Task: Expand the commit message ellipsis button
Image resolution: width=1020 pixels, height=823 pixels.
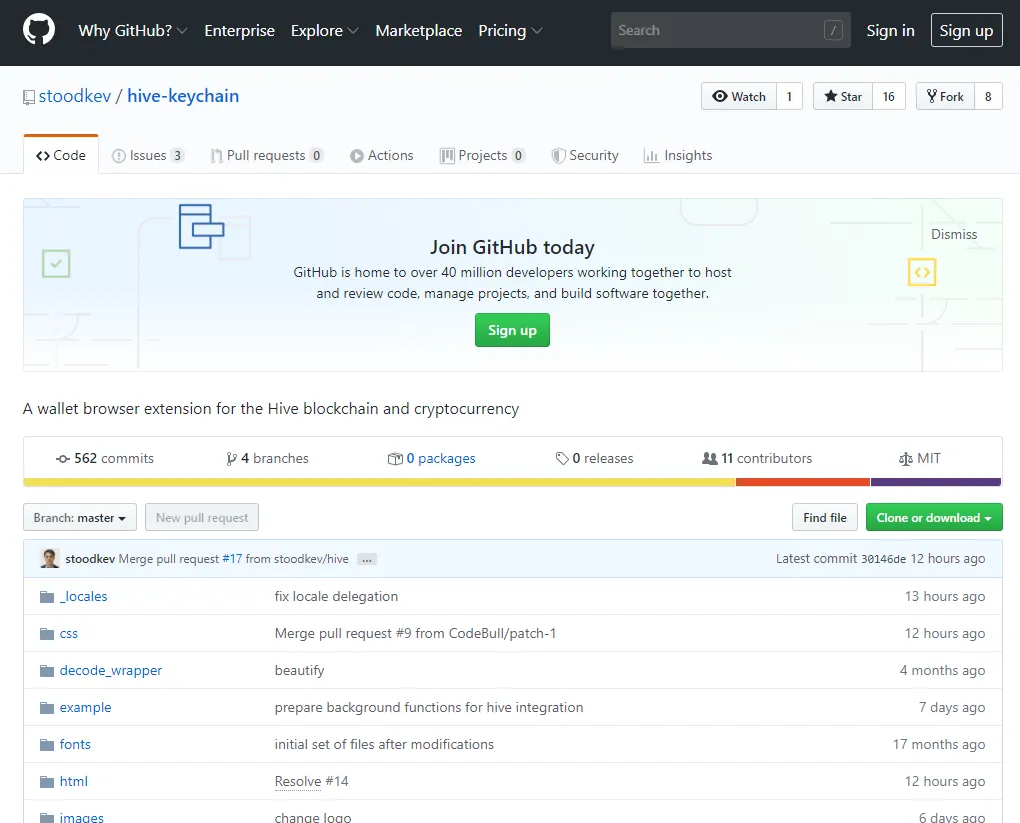Action: click(x=367, y=560)
